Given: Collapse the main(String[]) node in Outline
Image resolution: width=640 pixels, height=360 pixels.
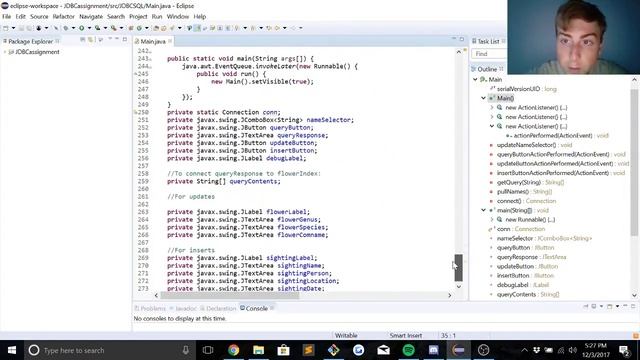Looking at the screenshot, I should 484,210.
